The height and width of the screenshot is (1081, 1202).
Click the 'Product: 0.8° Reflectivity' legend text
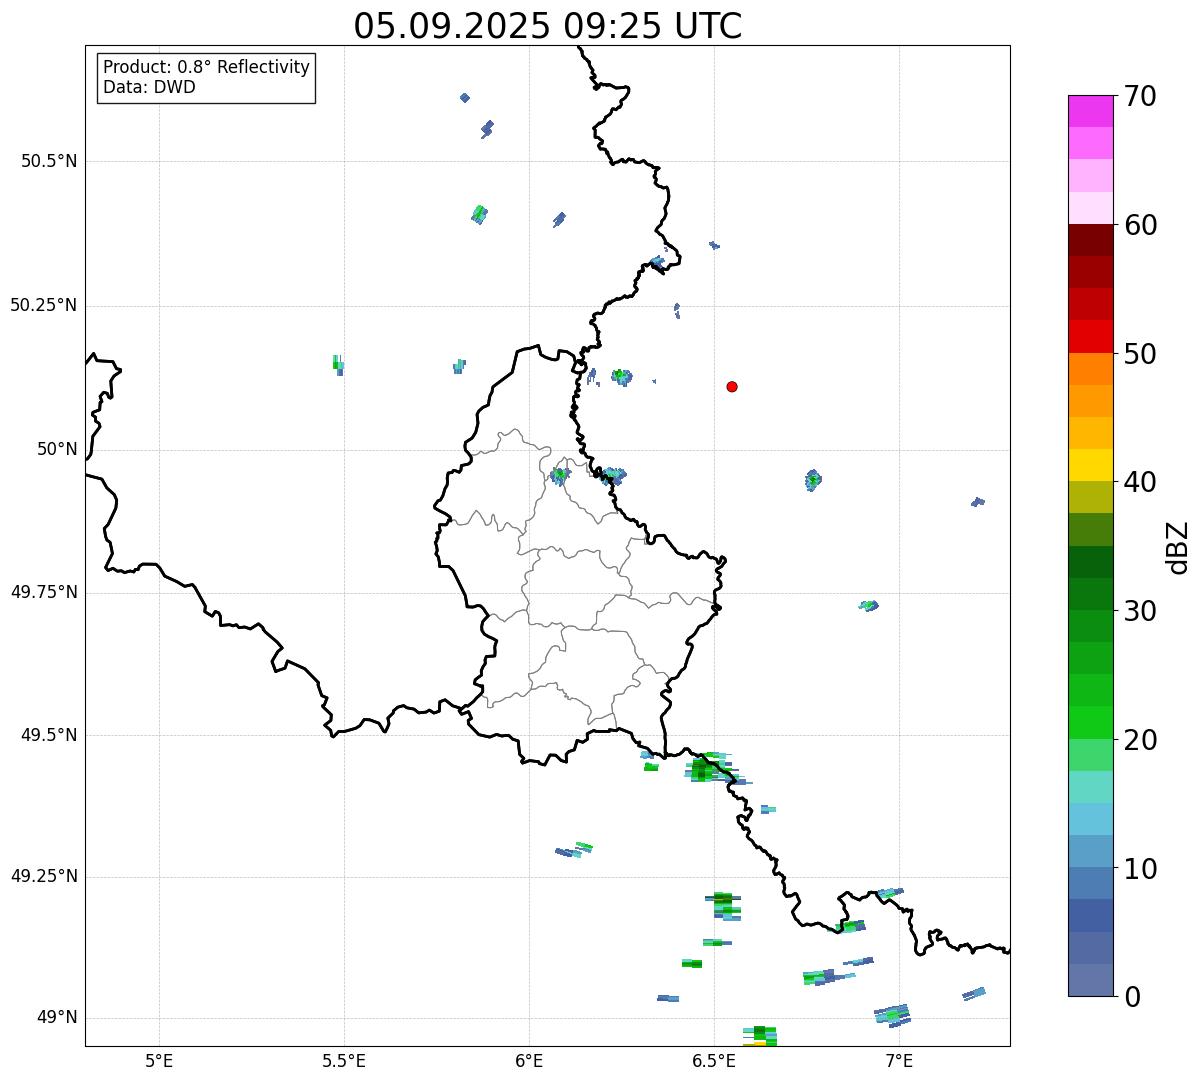coord(206,67)
